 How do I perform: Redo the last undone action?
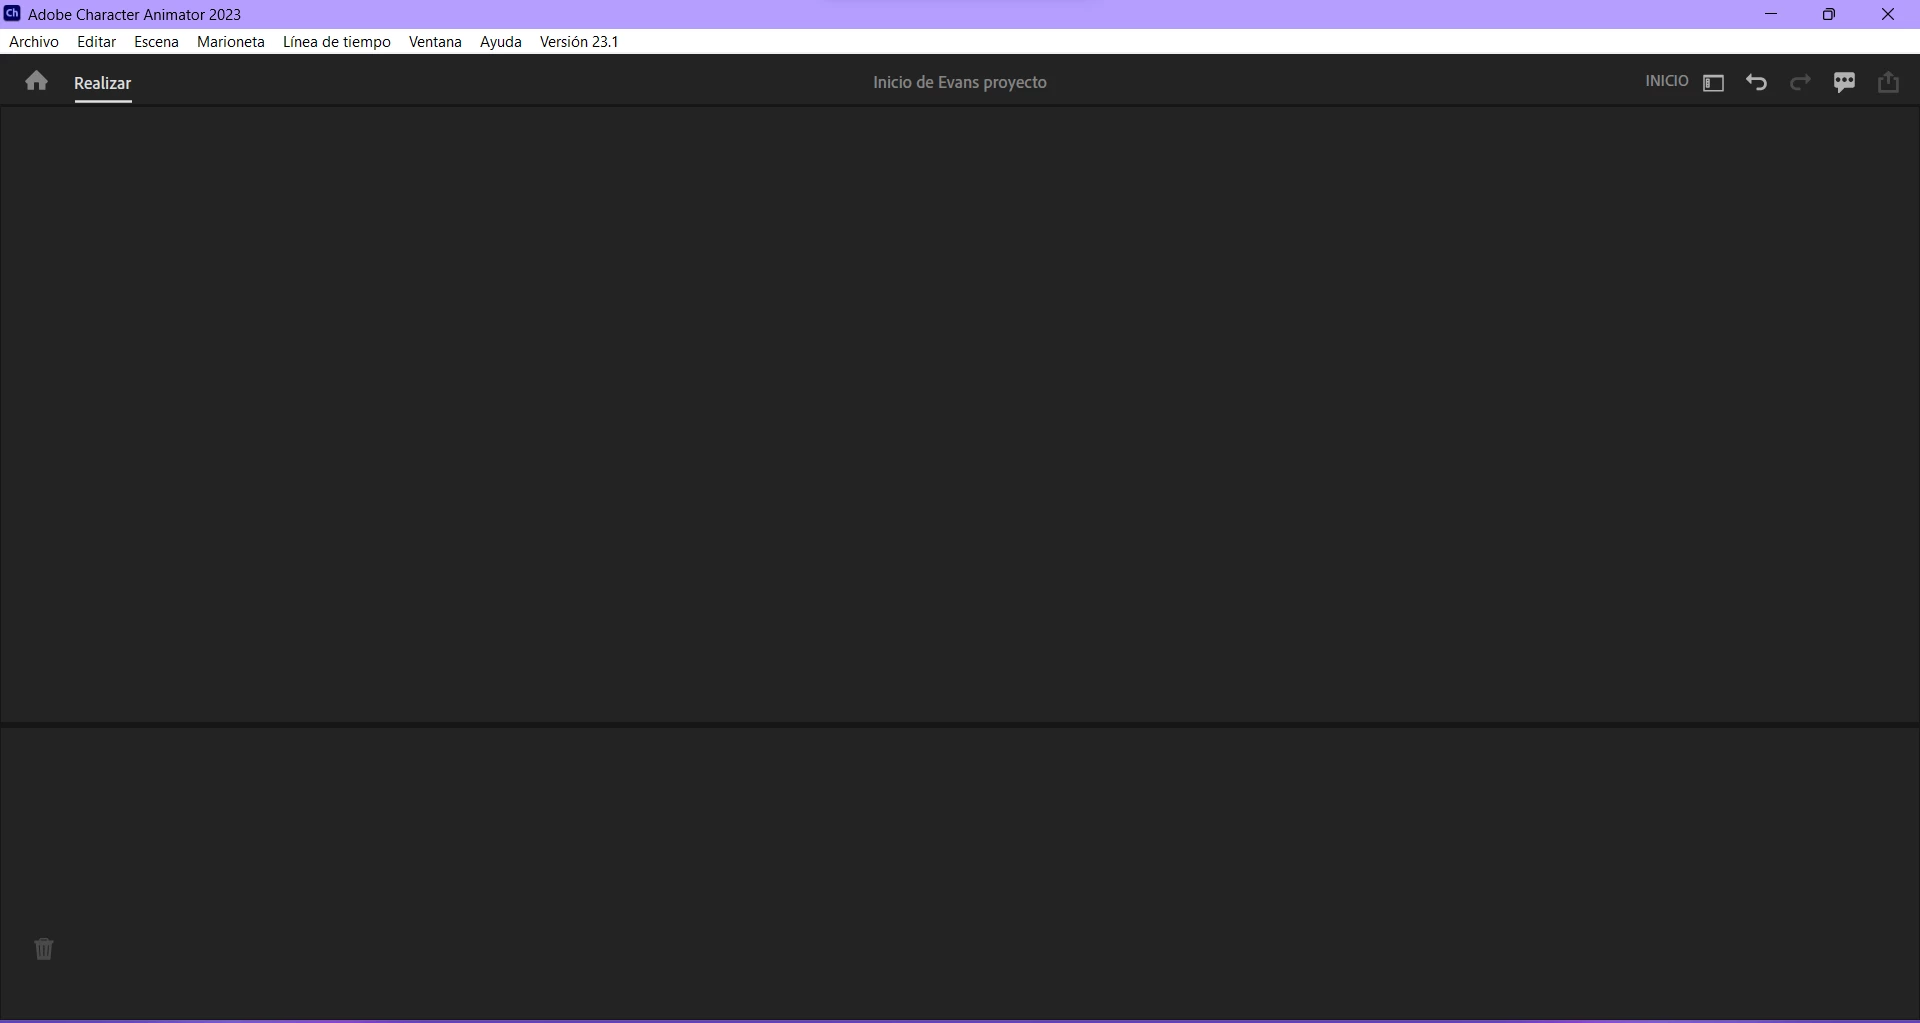pyautogui.click(x=1801, y=83)
